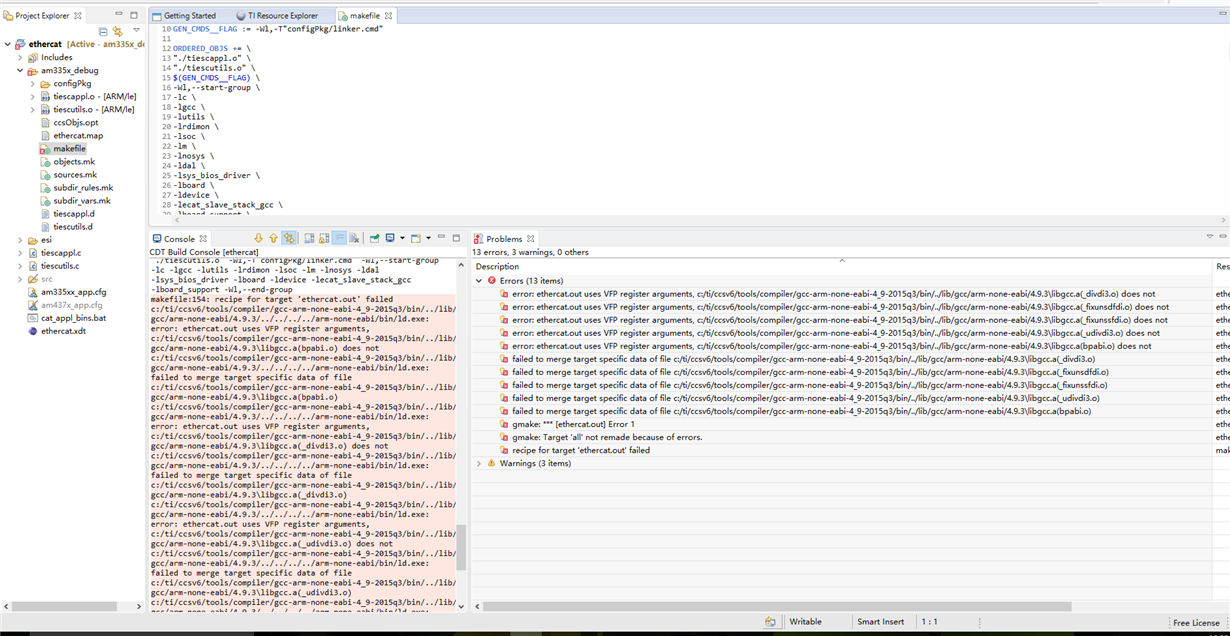The width and height of the screenshot is (1230, 636).
Task: Collapse the am335x_debug folder
Action: coord(20,70)
